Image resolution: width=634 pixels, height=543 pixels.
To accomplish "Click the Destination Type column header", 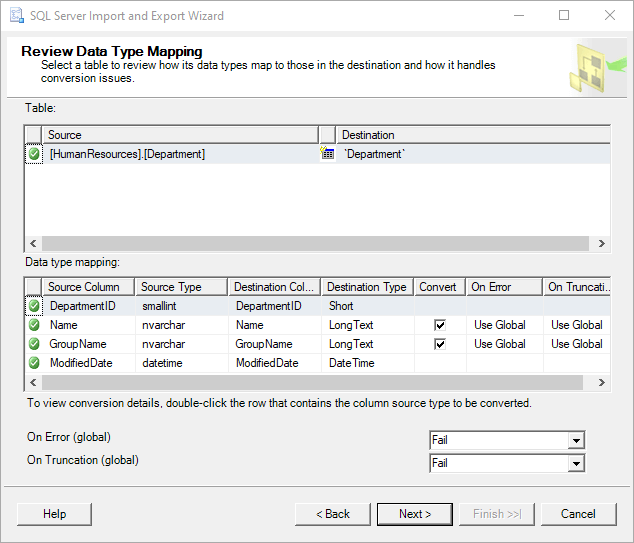I will [367, 287].
